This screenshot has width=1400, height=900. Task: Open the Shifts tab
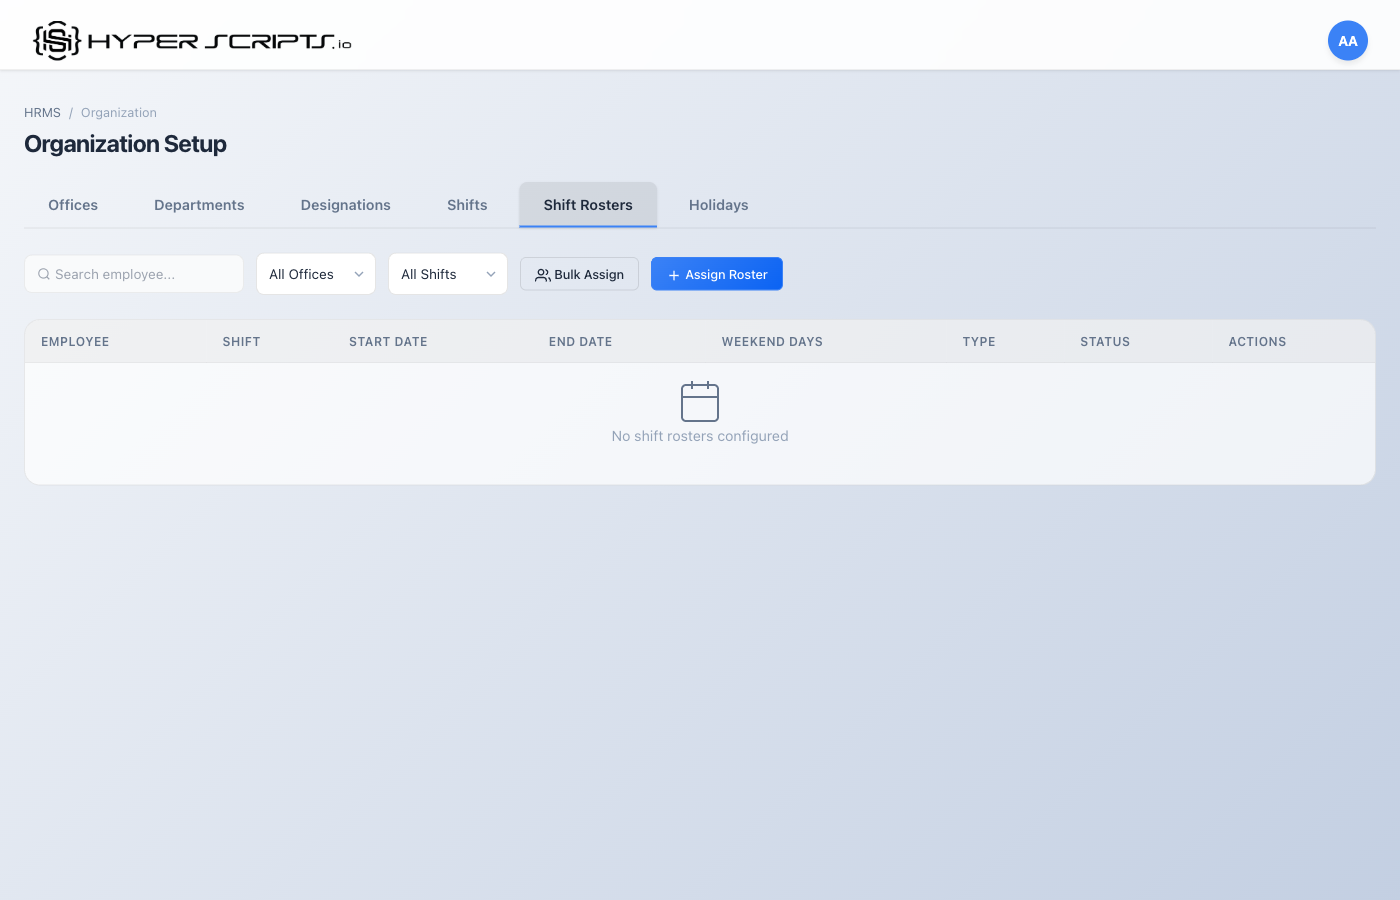pyautogui.click(x=467, y=204)
